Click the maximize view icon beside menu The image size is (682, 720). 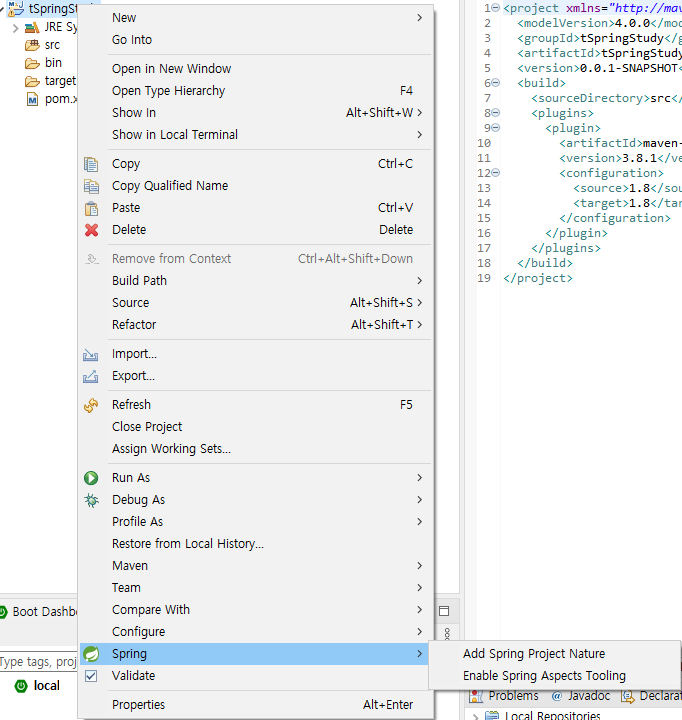pos(444,611)
